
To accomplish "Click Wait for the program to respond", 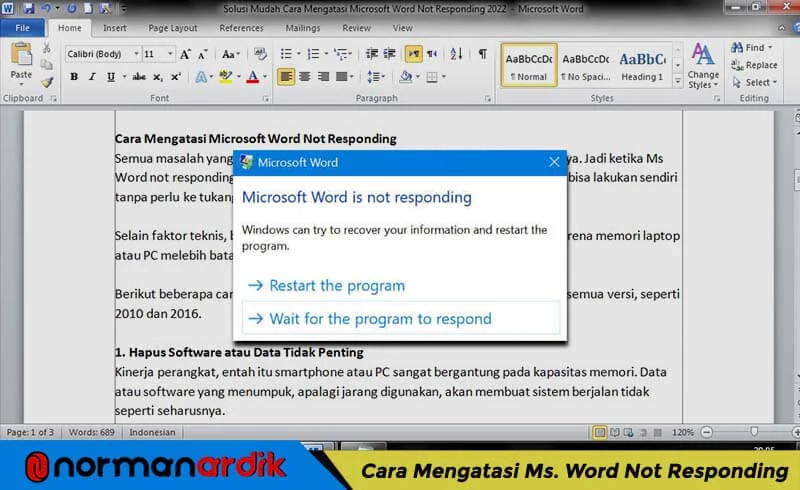I will click(x=401, y=318).
